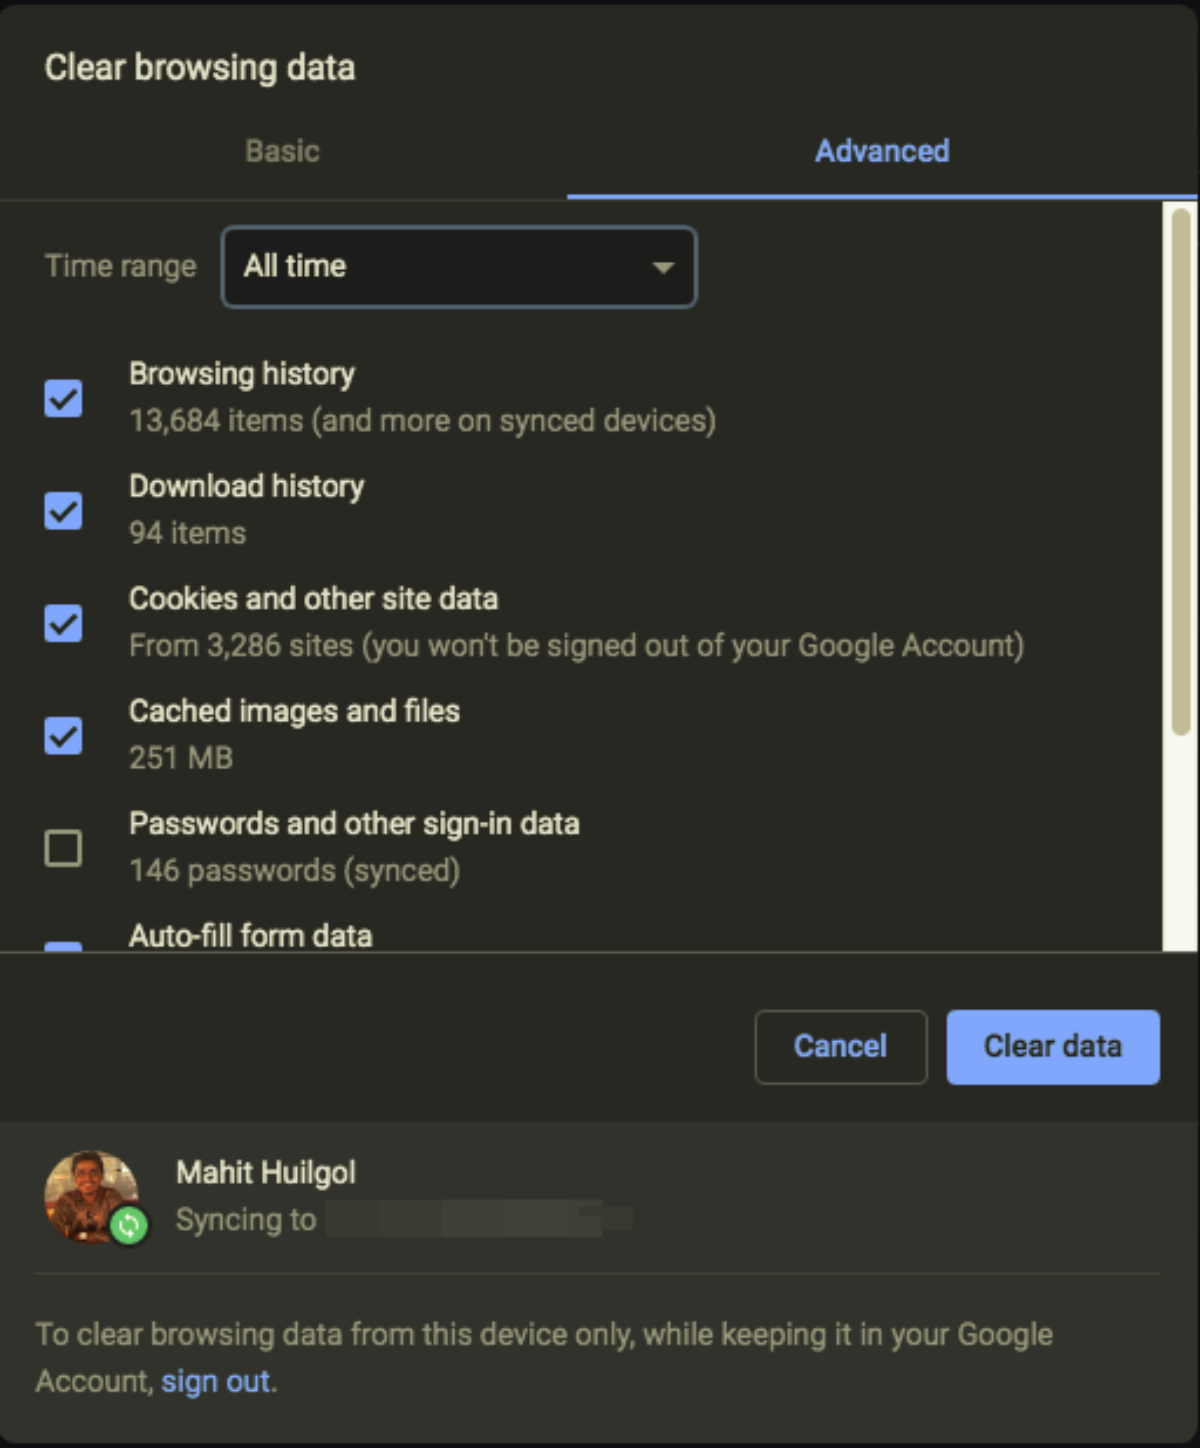
Task: Untick Cookies and other site data
Action: pyautogui.click(x=63, y=623)
